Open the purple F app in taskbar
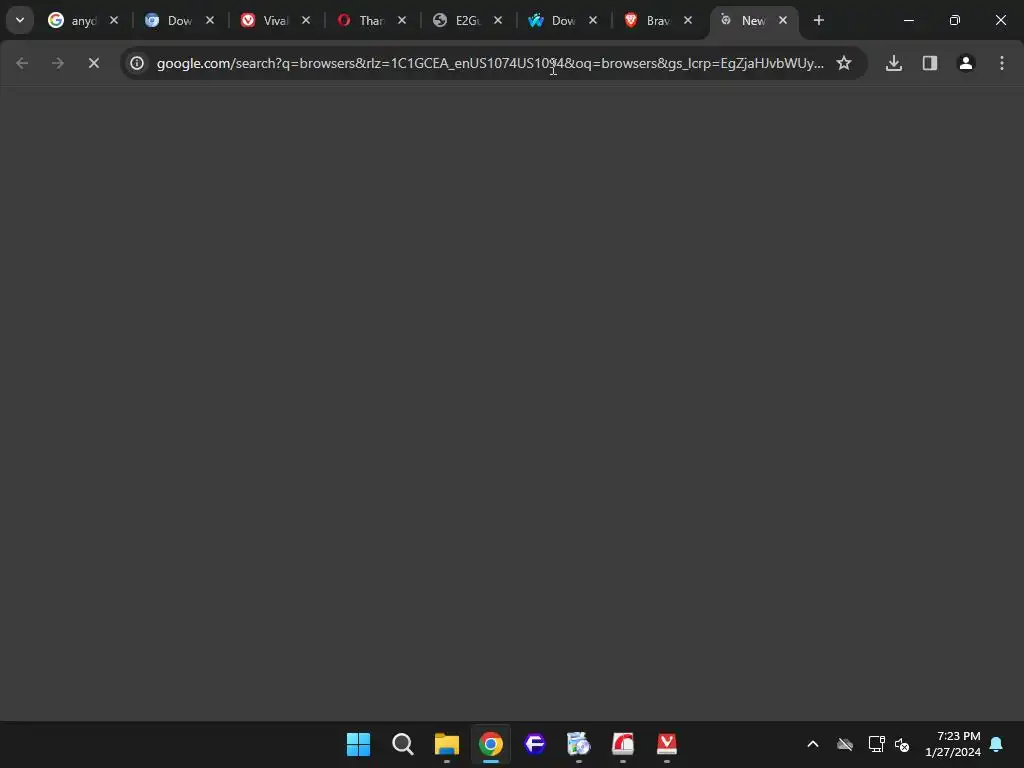1024x768 pixels. [x=535, y=744]
